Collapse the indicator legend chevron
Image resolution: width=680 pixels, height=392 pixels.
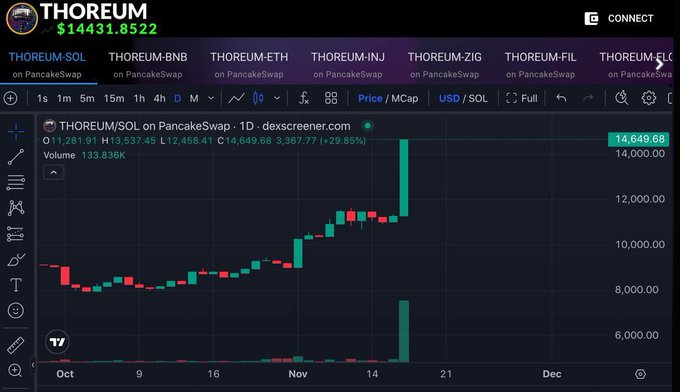point(53,173)
